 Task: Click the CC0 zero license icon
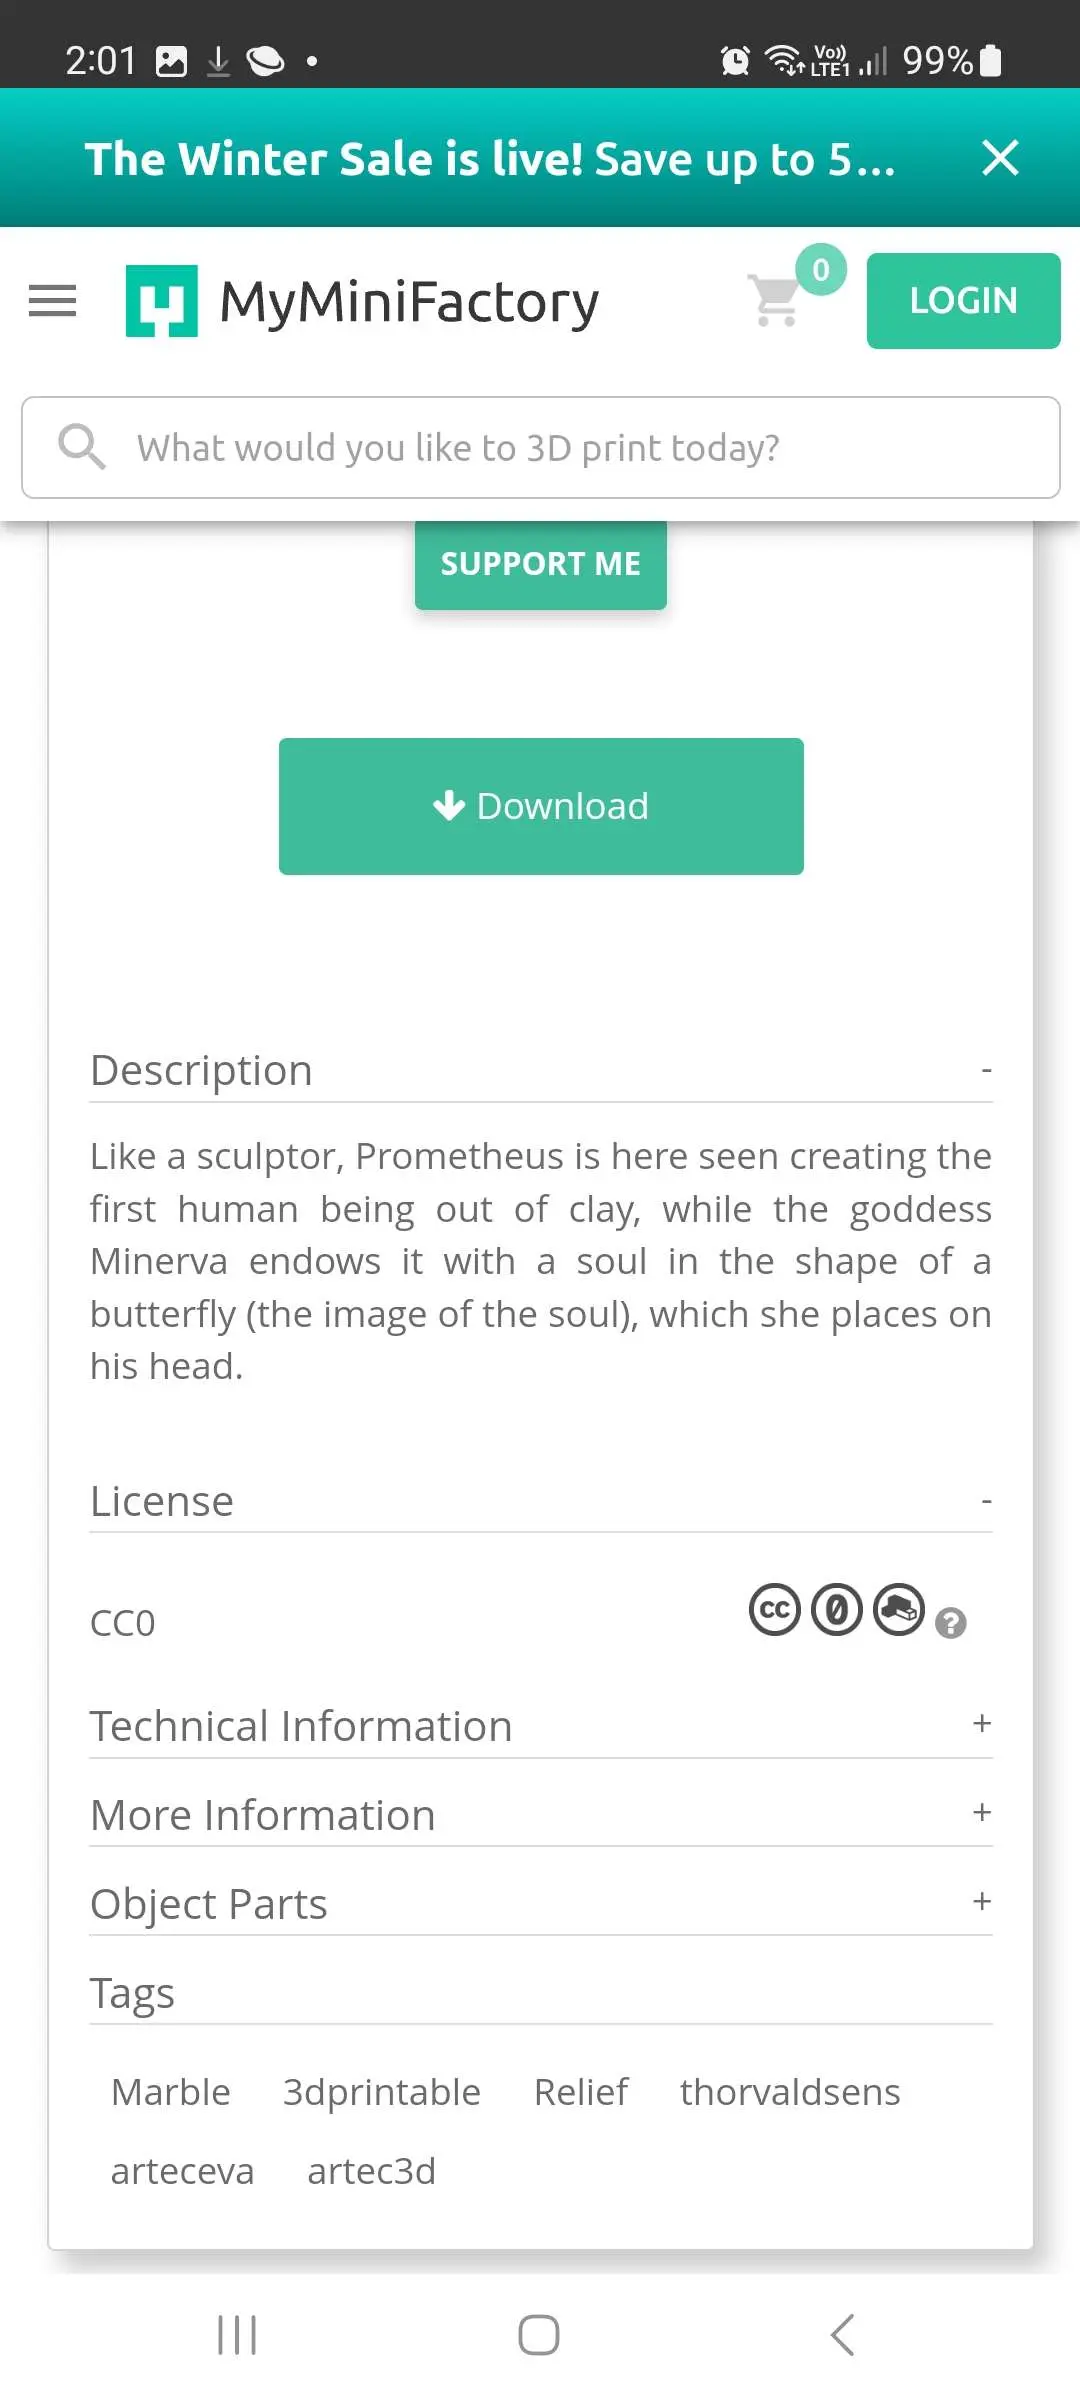pos(837,1610)
